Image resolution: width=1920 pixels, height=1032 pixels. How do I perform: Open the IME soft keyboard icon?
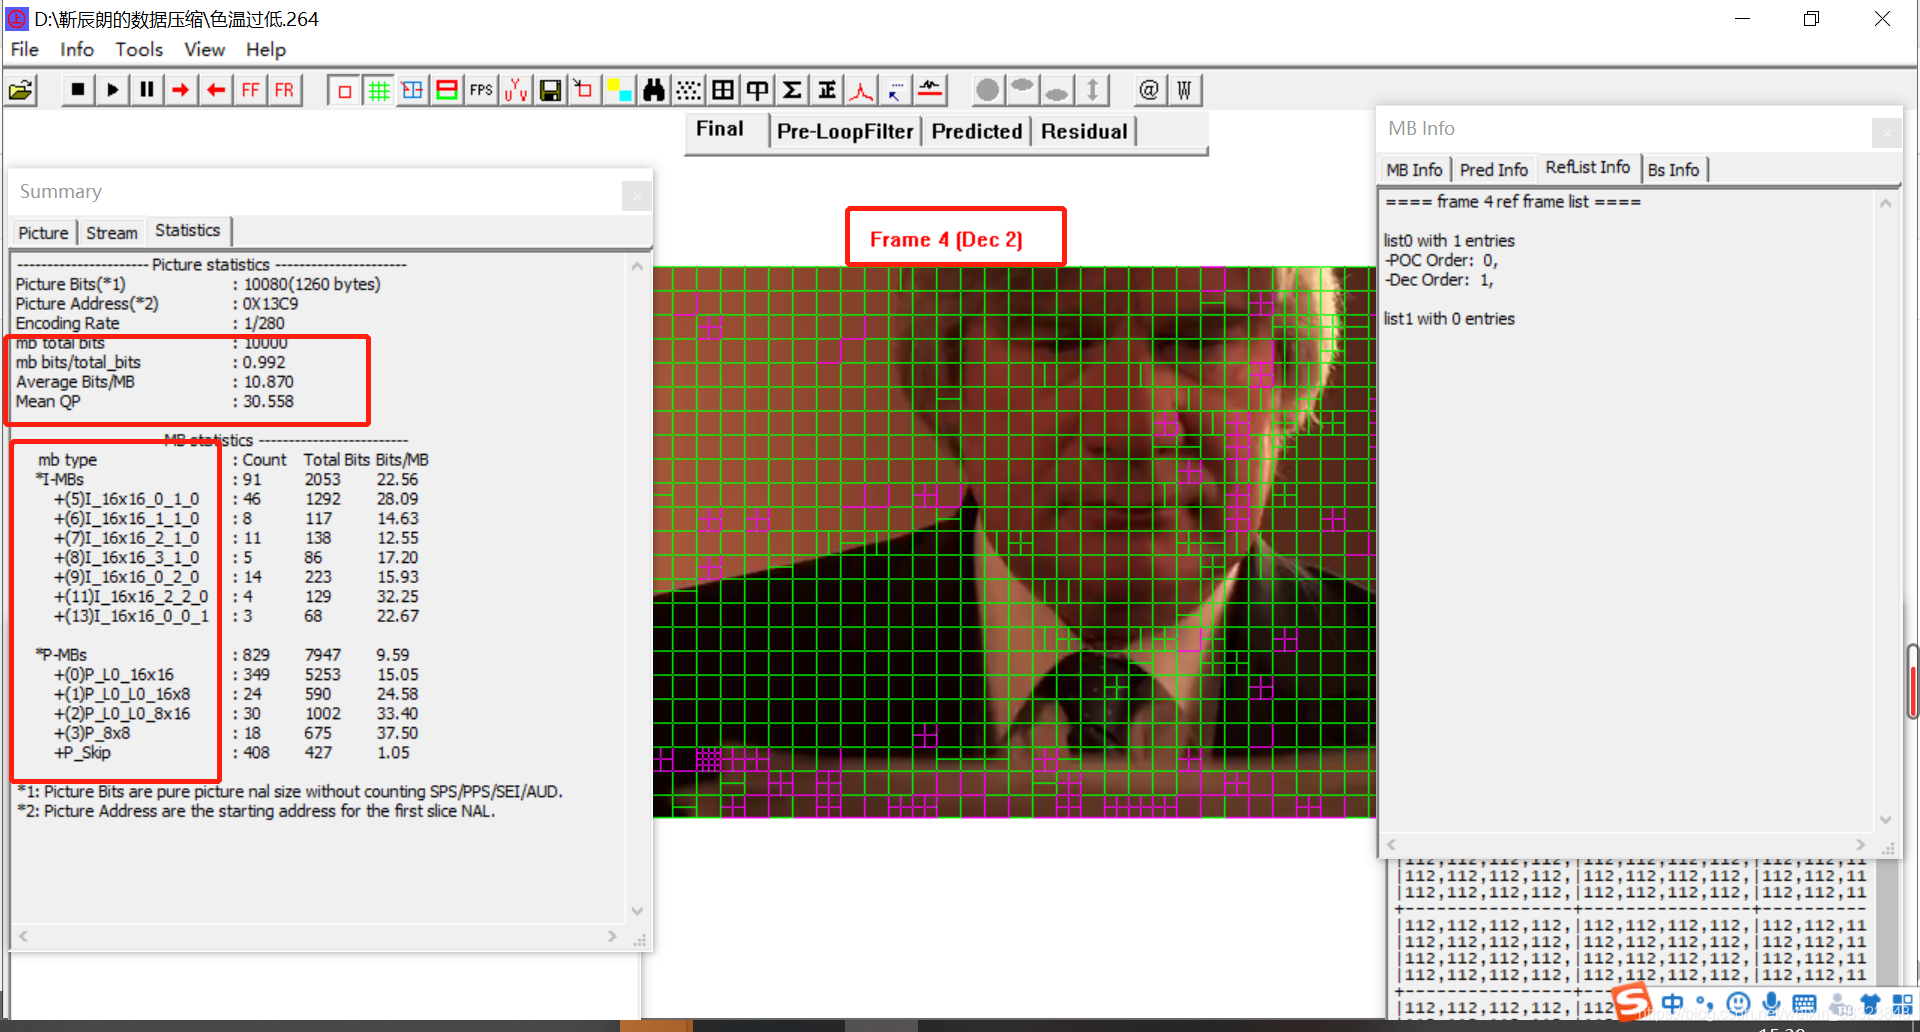click(1804, 1004)
